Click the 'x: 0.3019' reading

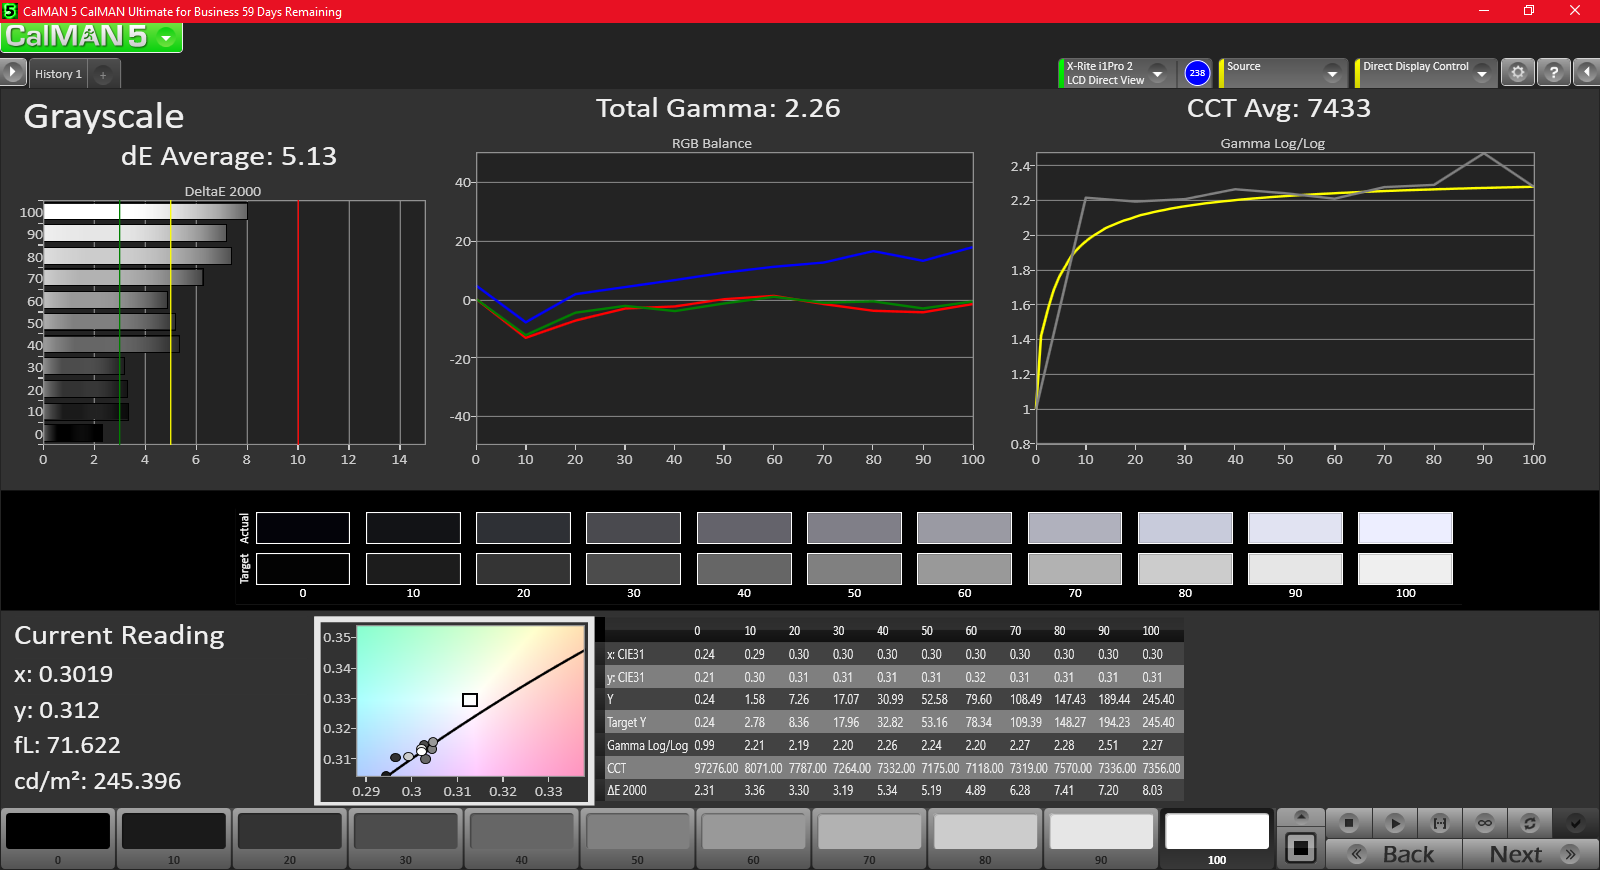64,674
